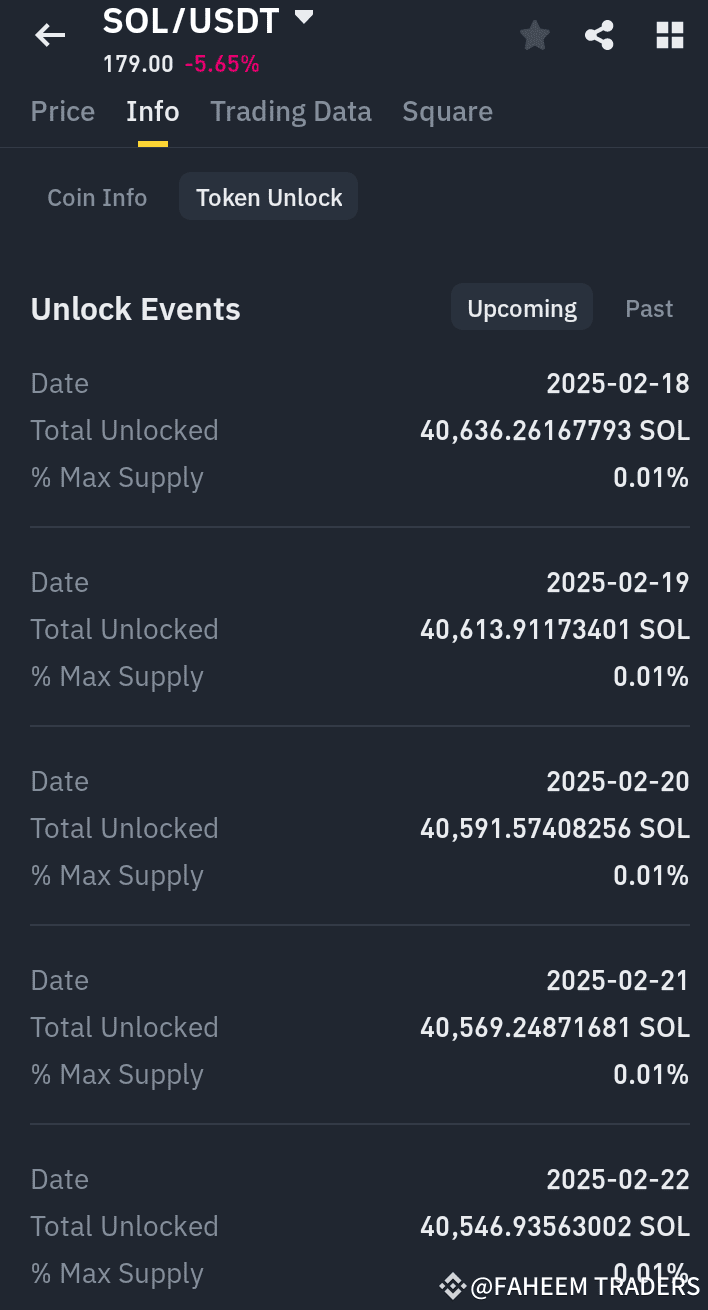Show Past unlock events

click(649, 308)
